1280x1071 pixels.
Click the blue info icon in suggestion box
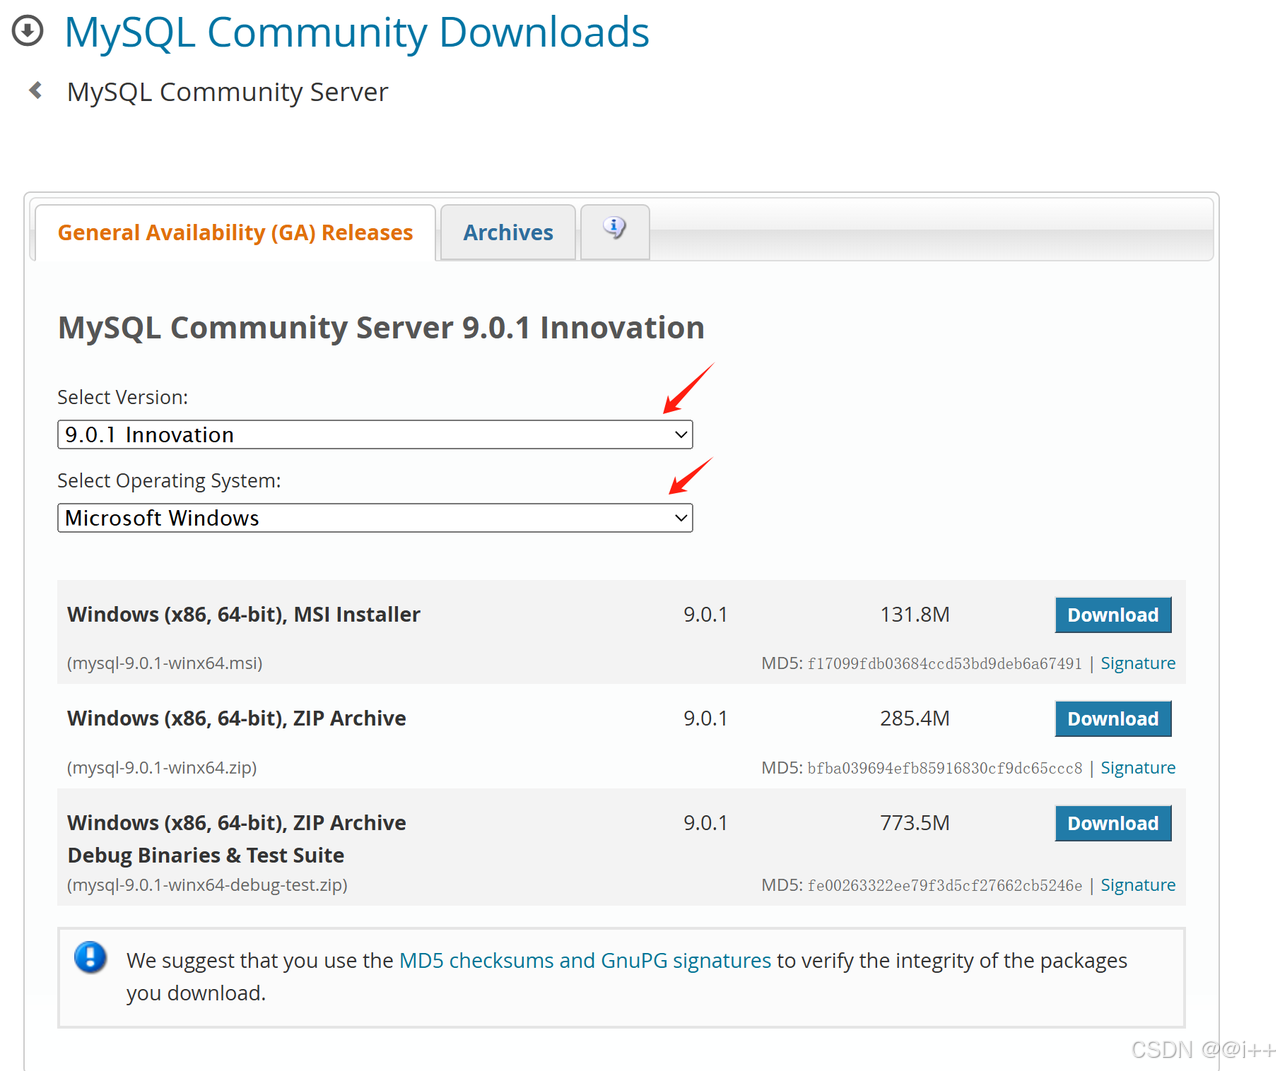coord(90,957)
